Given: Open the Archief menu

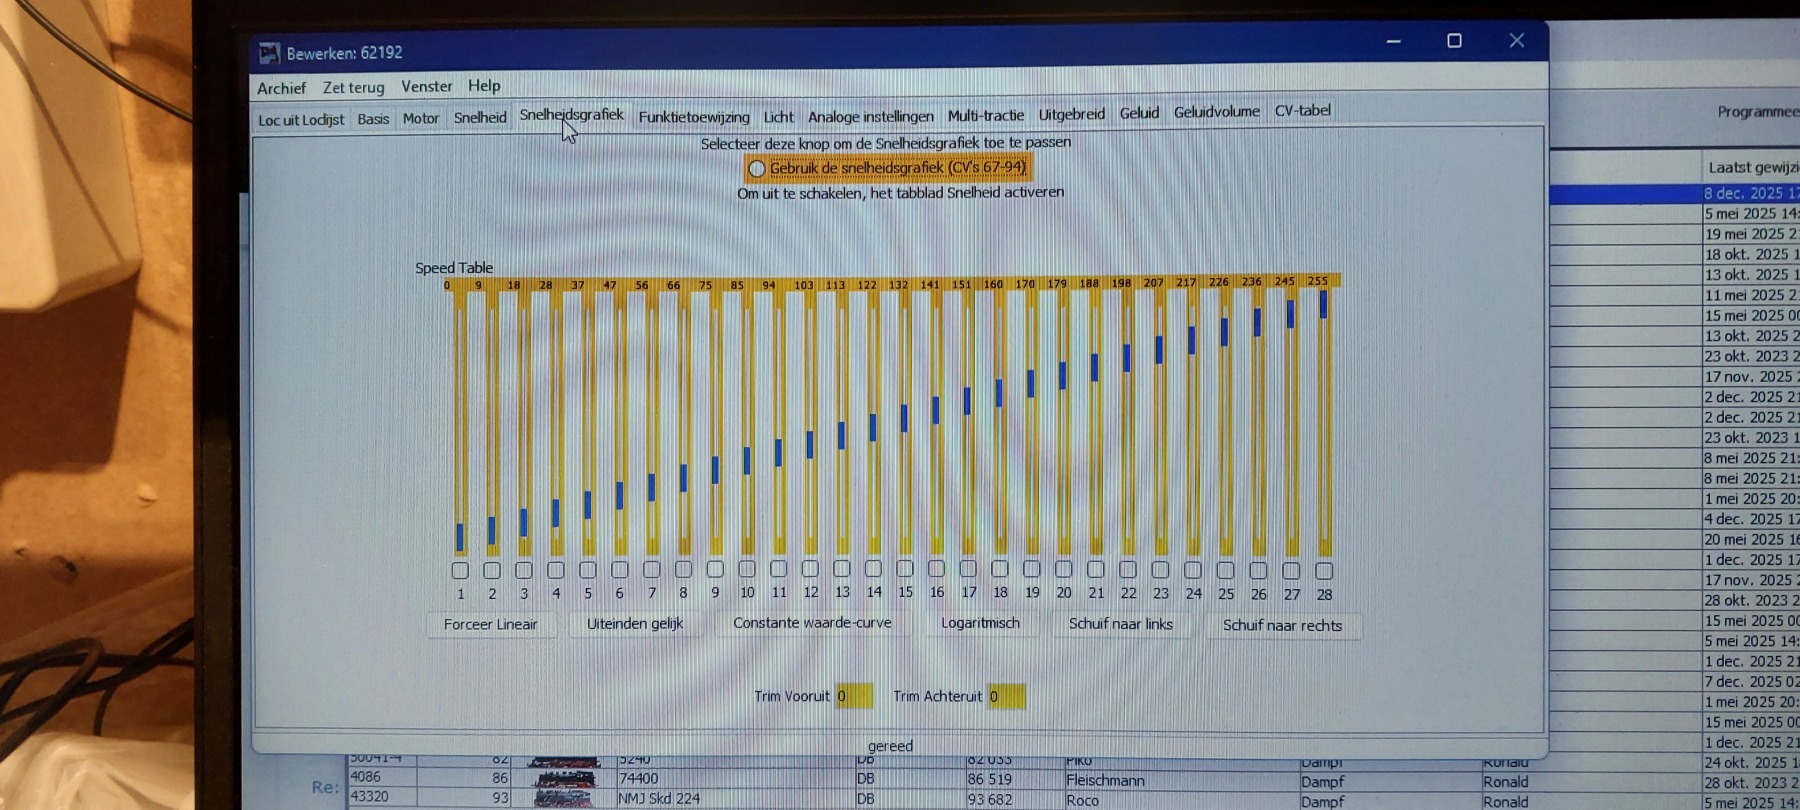Looking at the screenshot, I should [281, 88].
